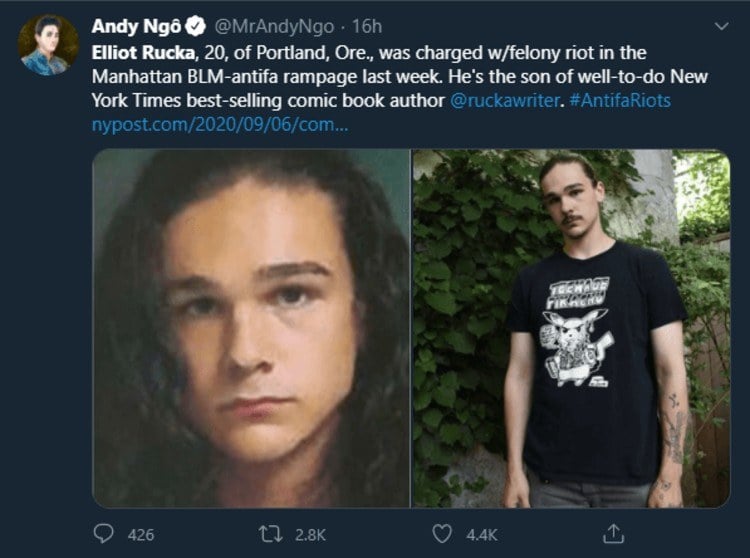Viewport: 750px width, 558px height.
Task: Click the share upload icon
Action: click(614, 534)
